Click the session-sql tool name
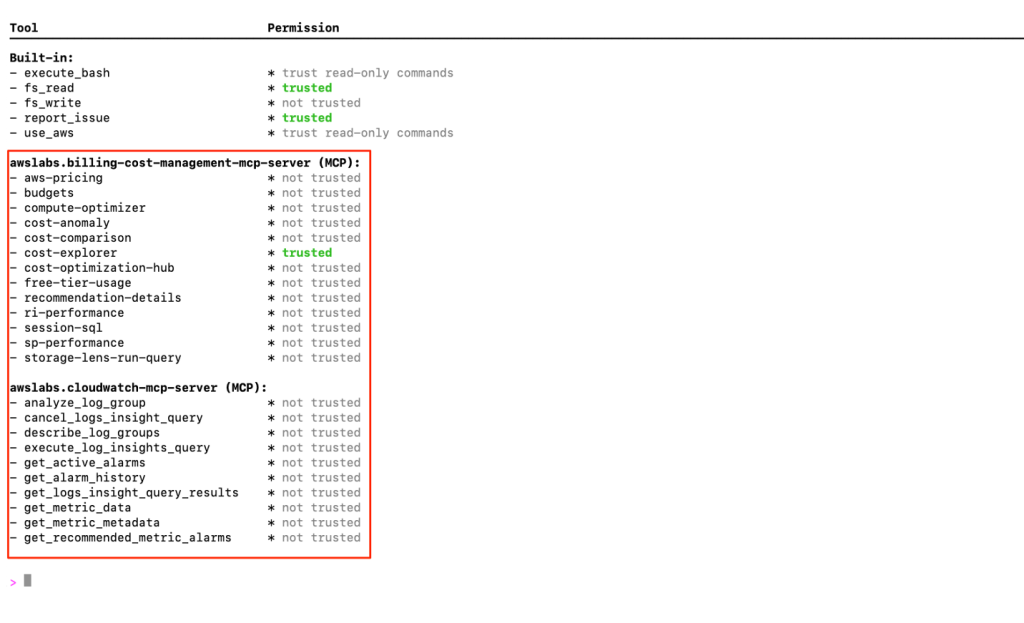1024x623 pixels. click(x=63, y=328)
